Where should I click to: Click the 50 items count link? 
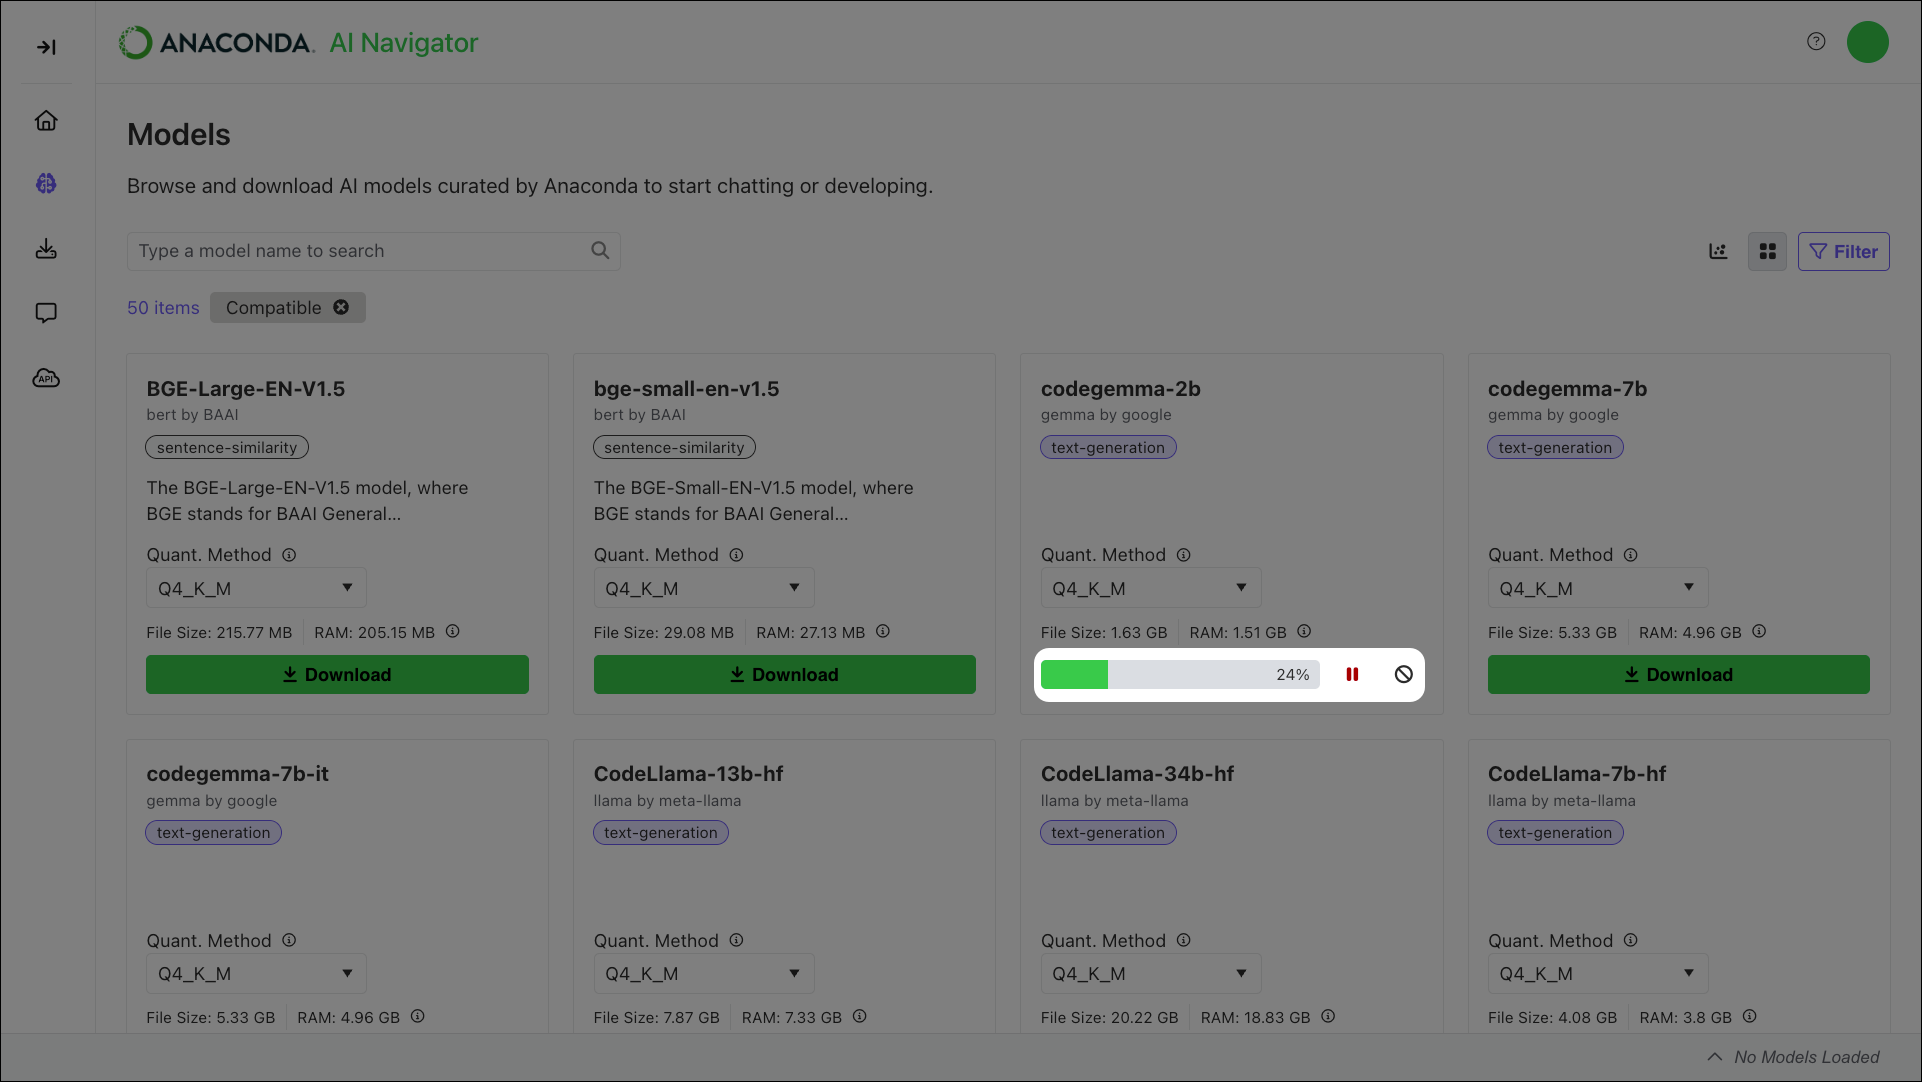click(163, 308)
